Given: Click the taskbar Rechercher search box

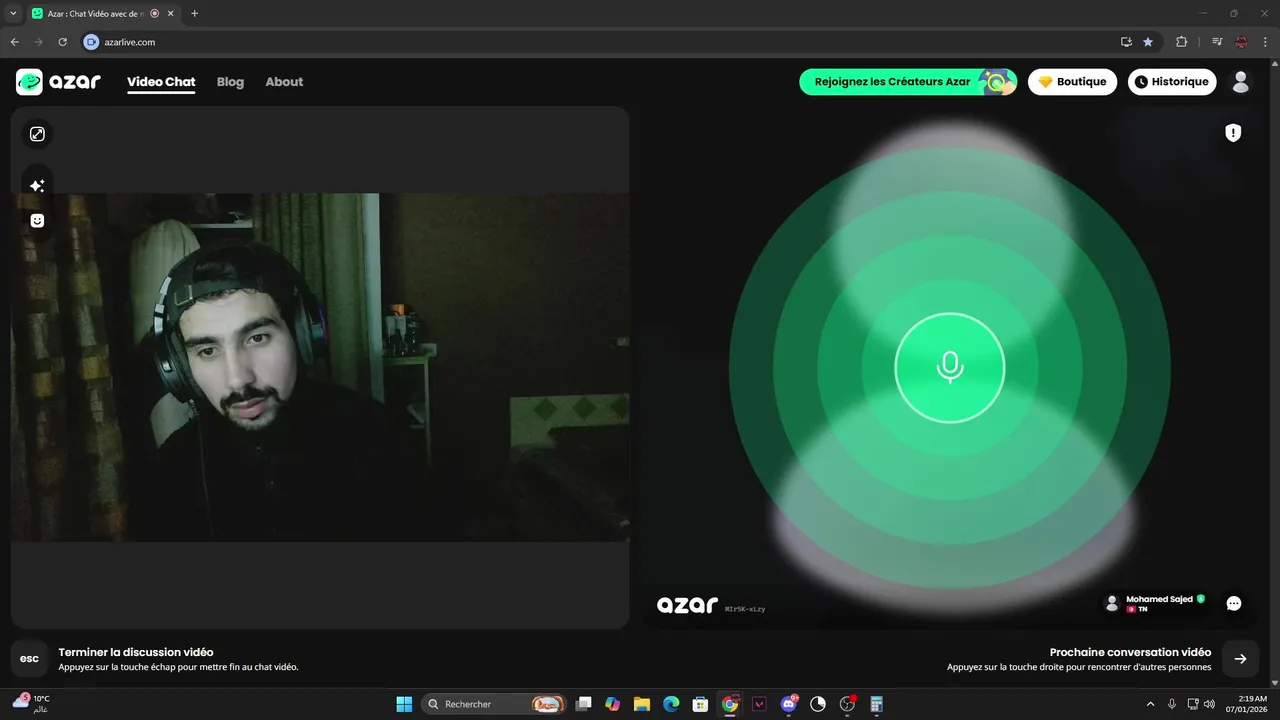Looking at the screenshot, I should click(494, 704).
